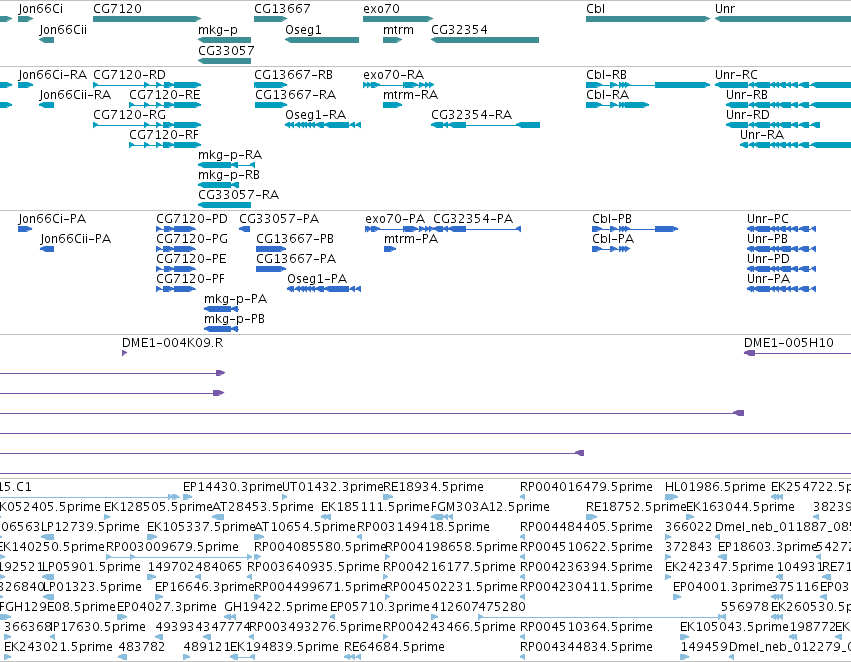This screenshot has height=662, width=851.
Task: Select EST RE18752.5prime
Action: tap(636, 507)
